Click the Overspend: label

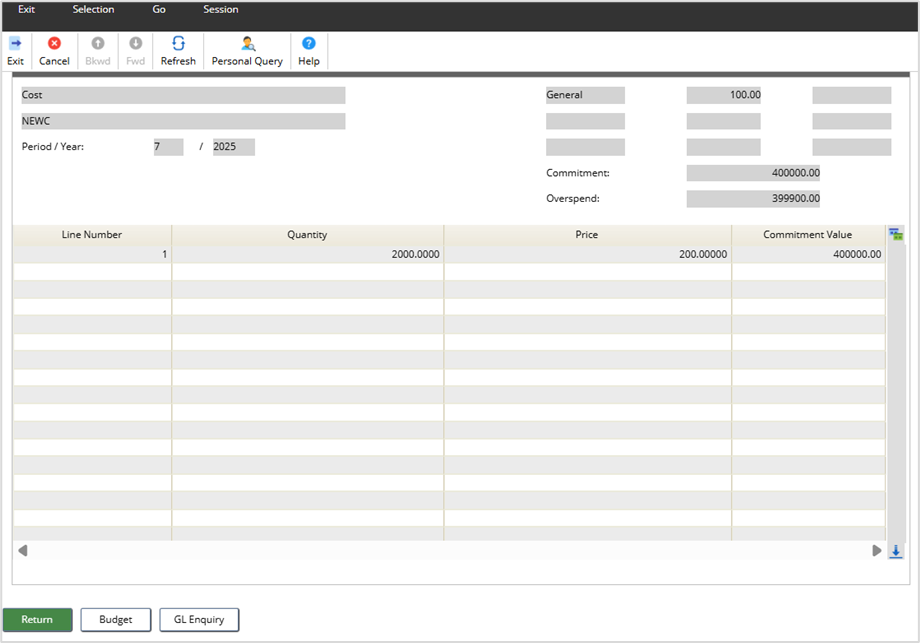click(x=573, y=199)
